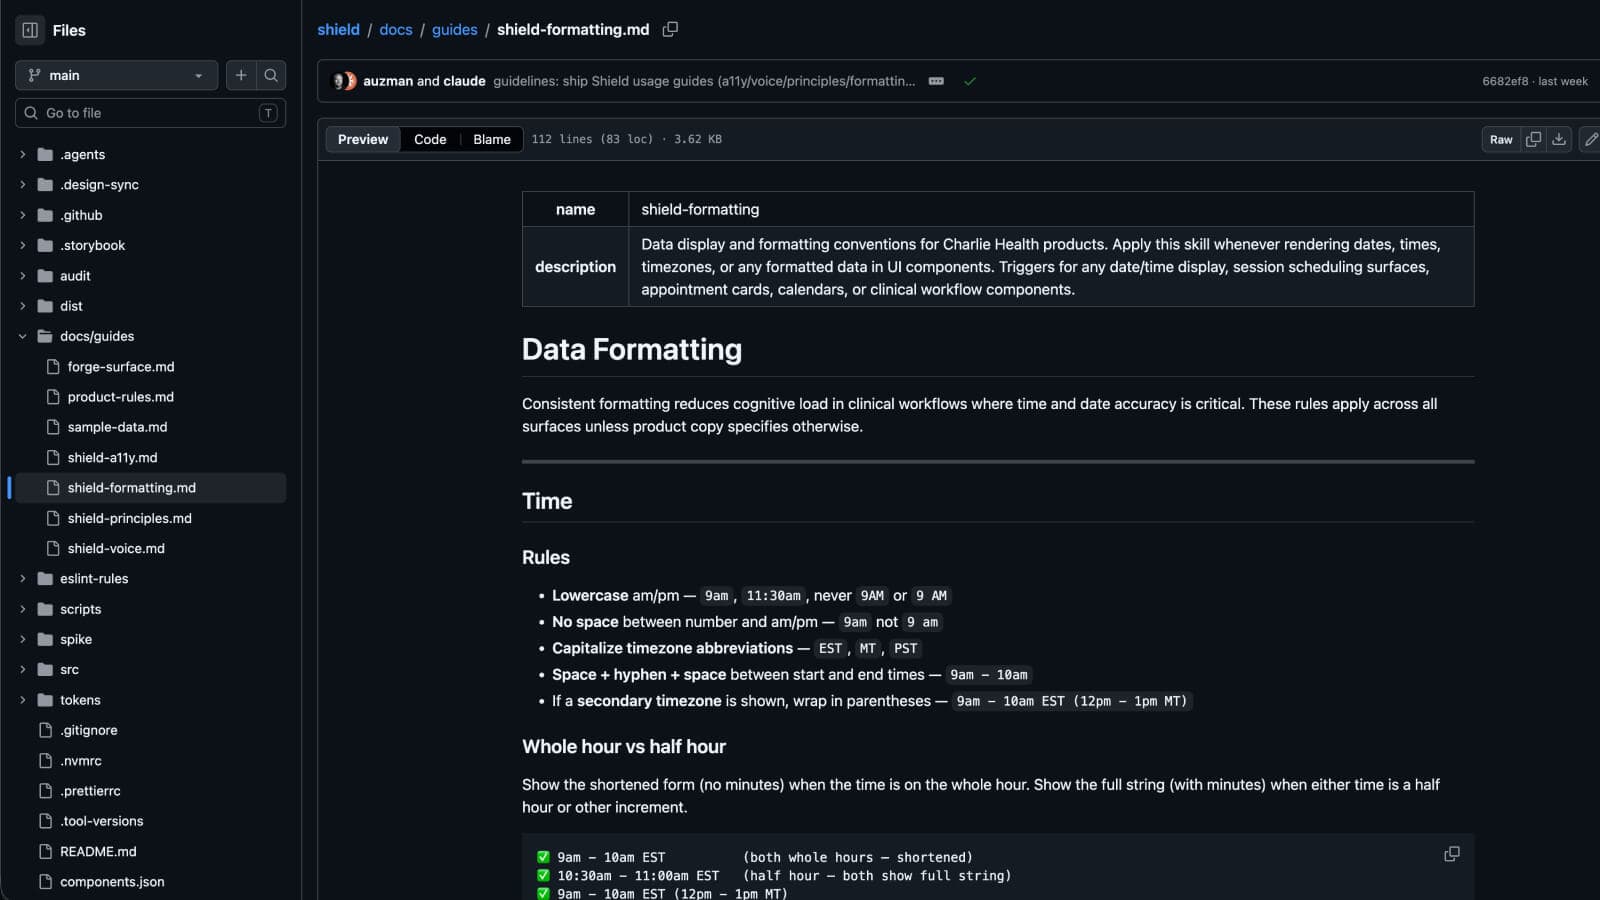Expand the dist folder chevron
1600x900 pixels.
pyautogui.click(x=23, y=306)
